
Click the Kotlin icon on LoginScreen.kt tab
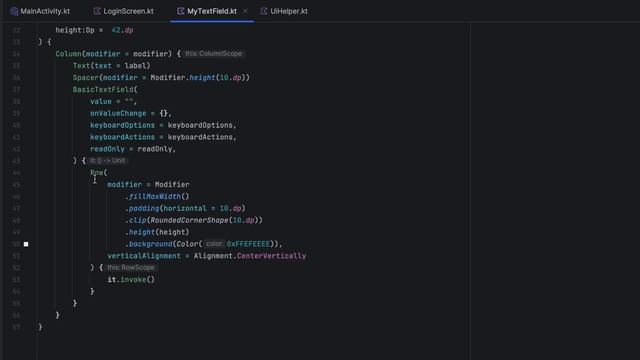point(97,11)
